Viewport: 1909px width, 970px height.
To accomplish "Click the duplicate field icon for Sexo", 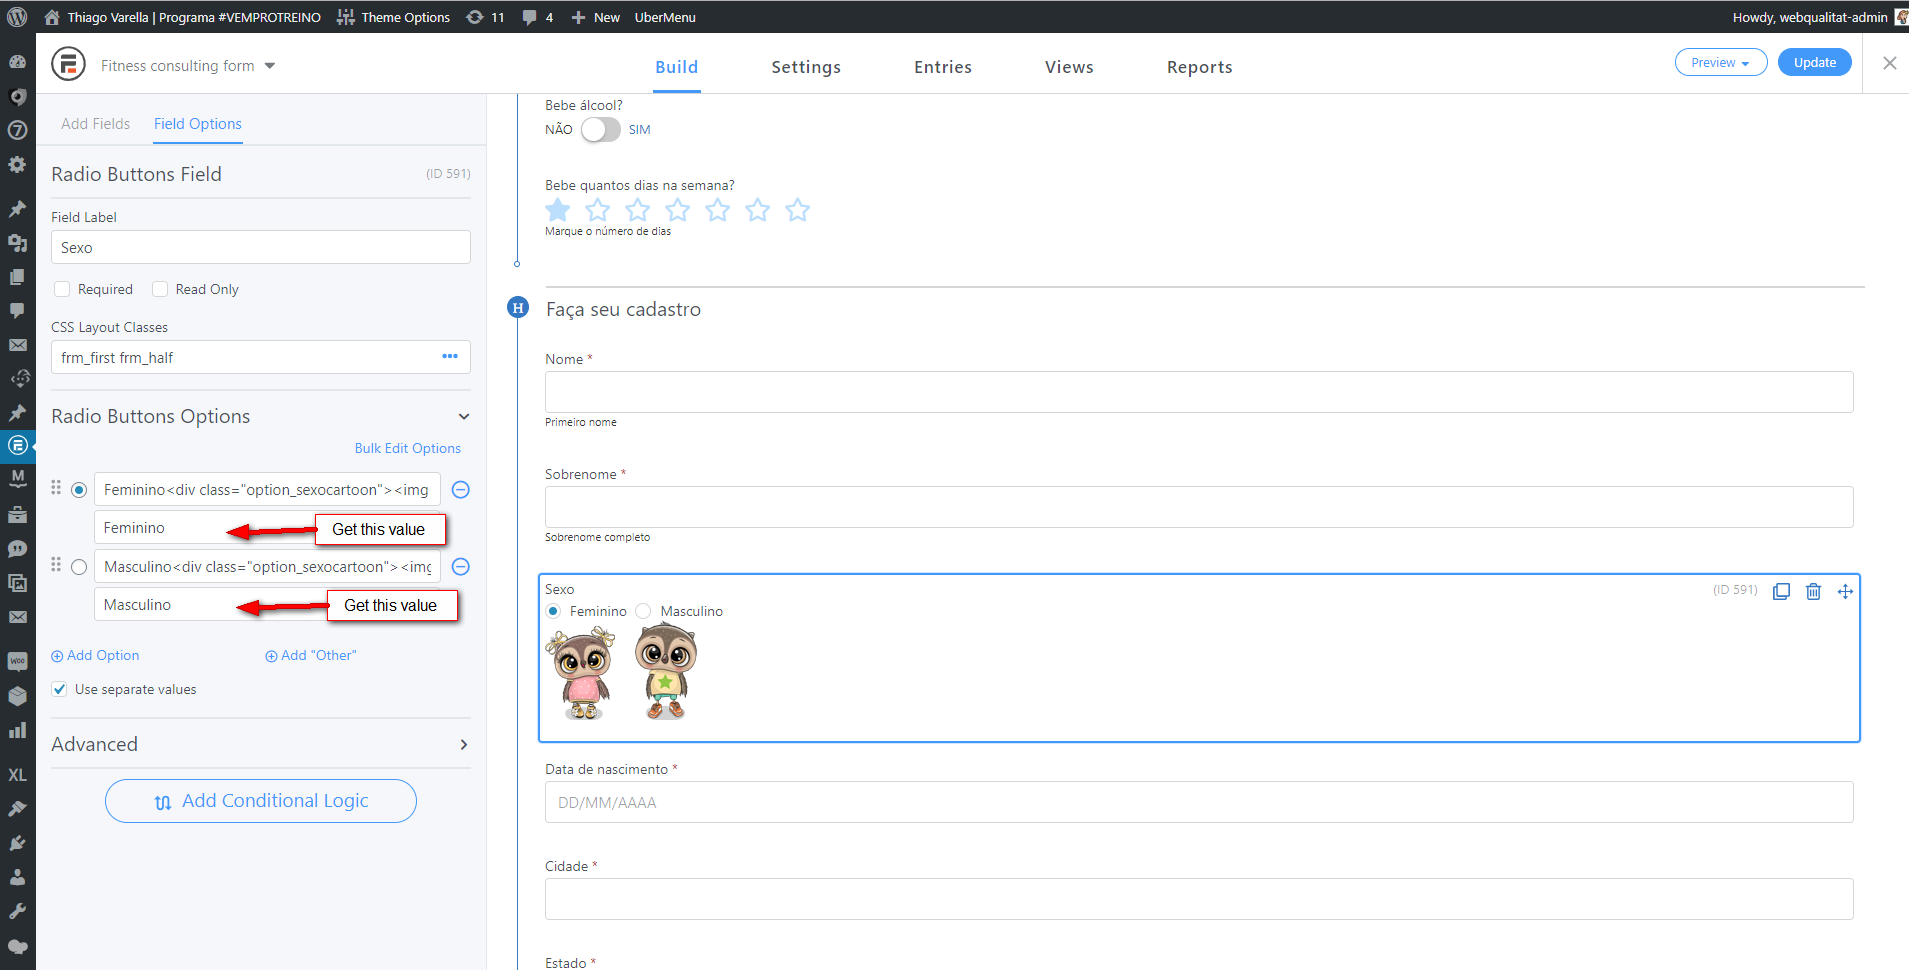I will 1781,591.
